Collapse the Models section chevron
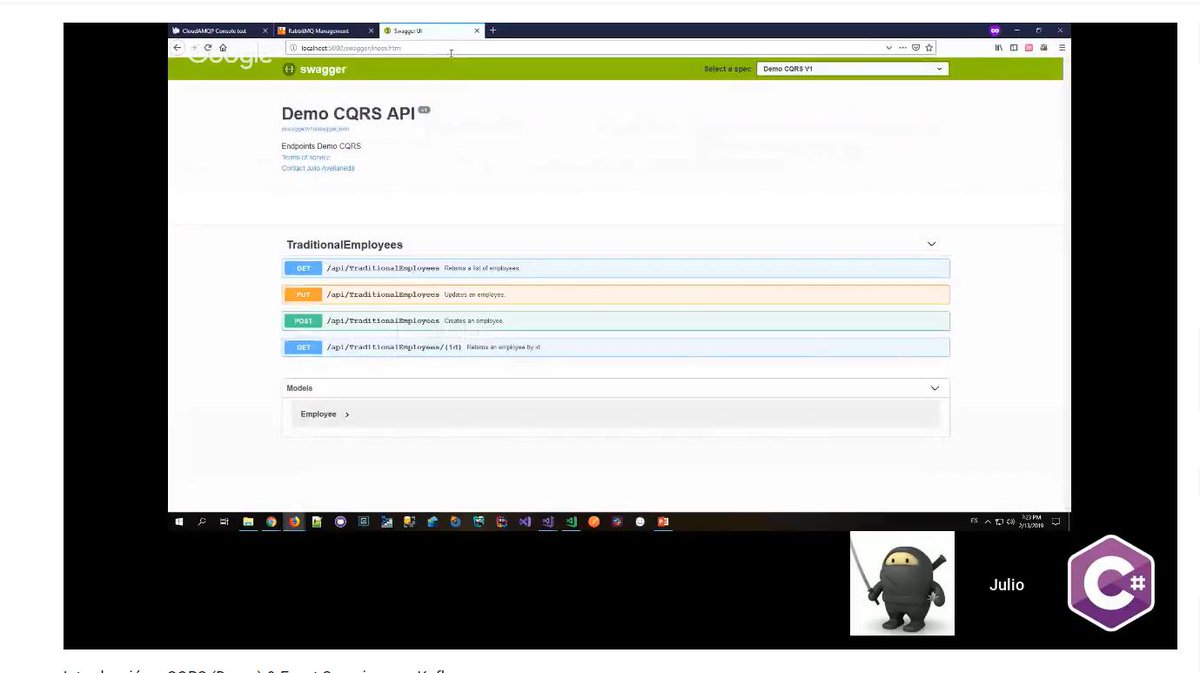1200x673 pixels. [x=935, y=388]
